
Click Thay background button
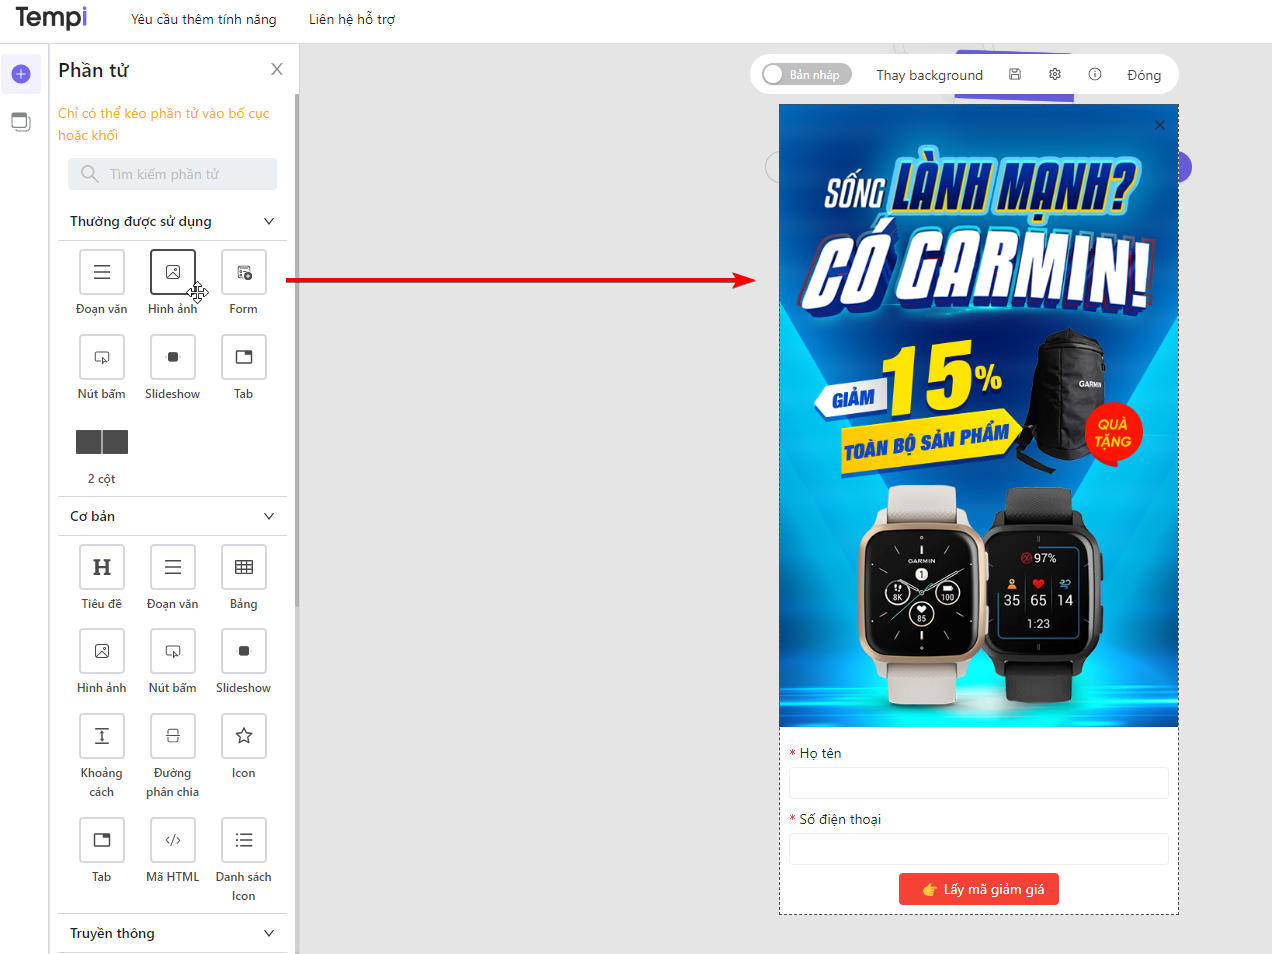coord(930,75)
